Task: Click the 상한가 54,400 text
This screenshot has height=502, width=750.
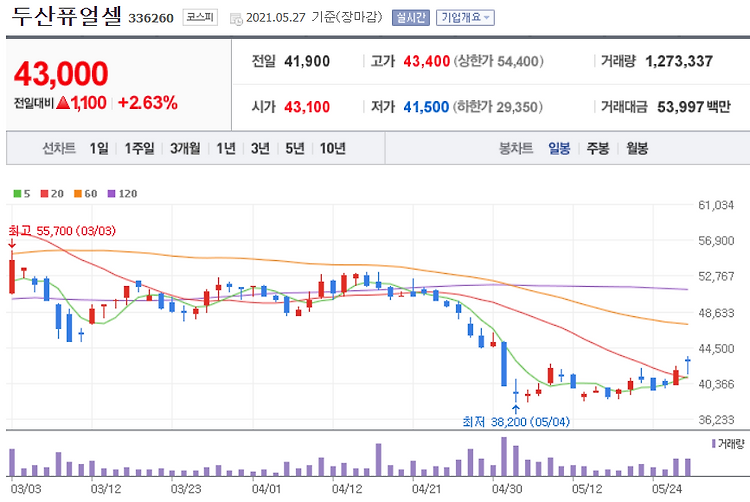Action: coord(498,61)
